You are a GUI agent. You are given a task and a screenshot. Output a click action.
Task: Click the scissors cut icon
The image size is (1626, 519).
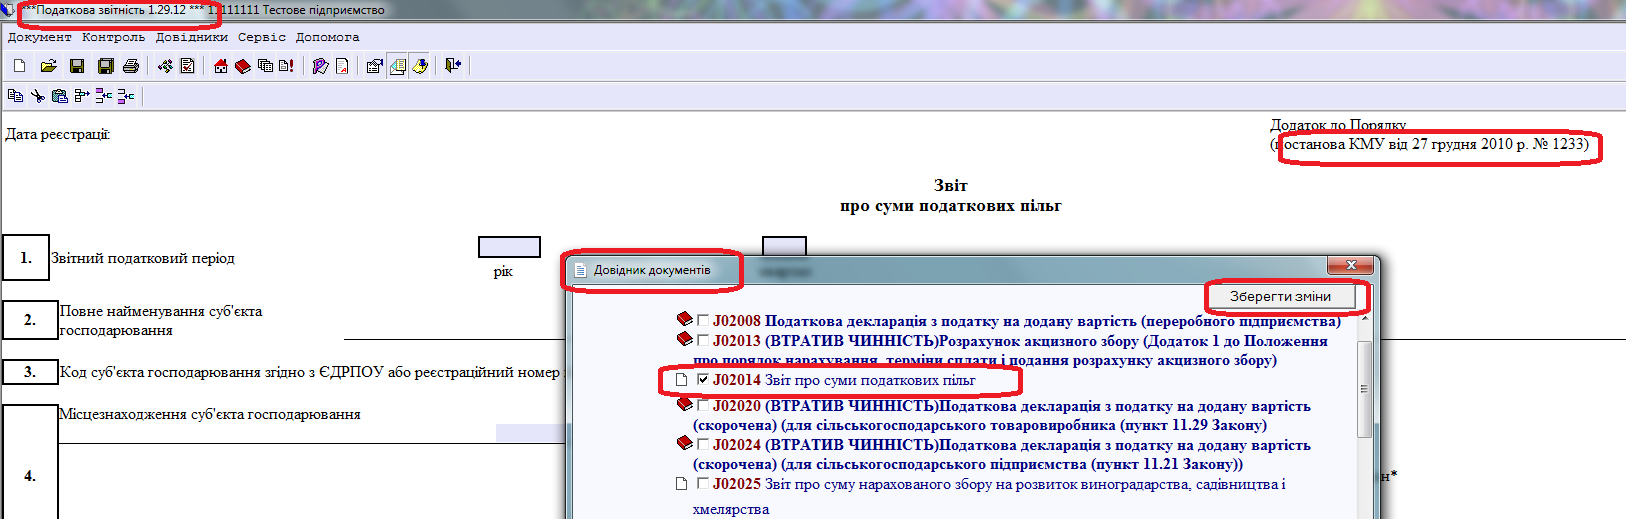(x=37, y=96)
